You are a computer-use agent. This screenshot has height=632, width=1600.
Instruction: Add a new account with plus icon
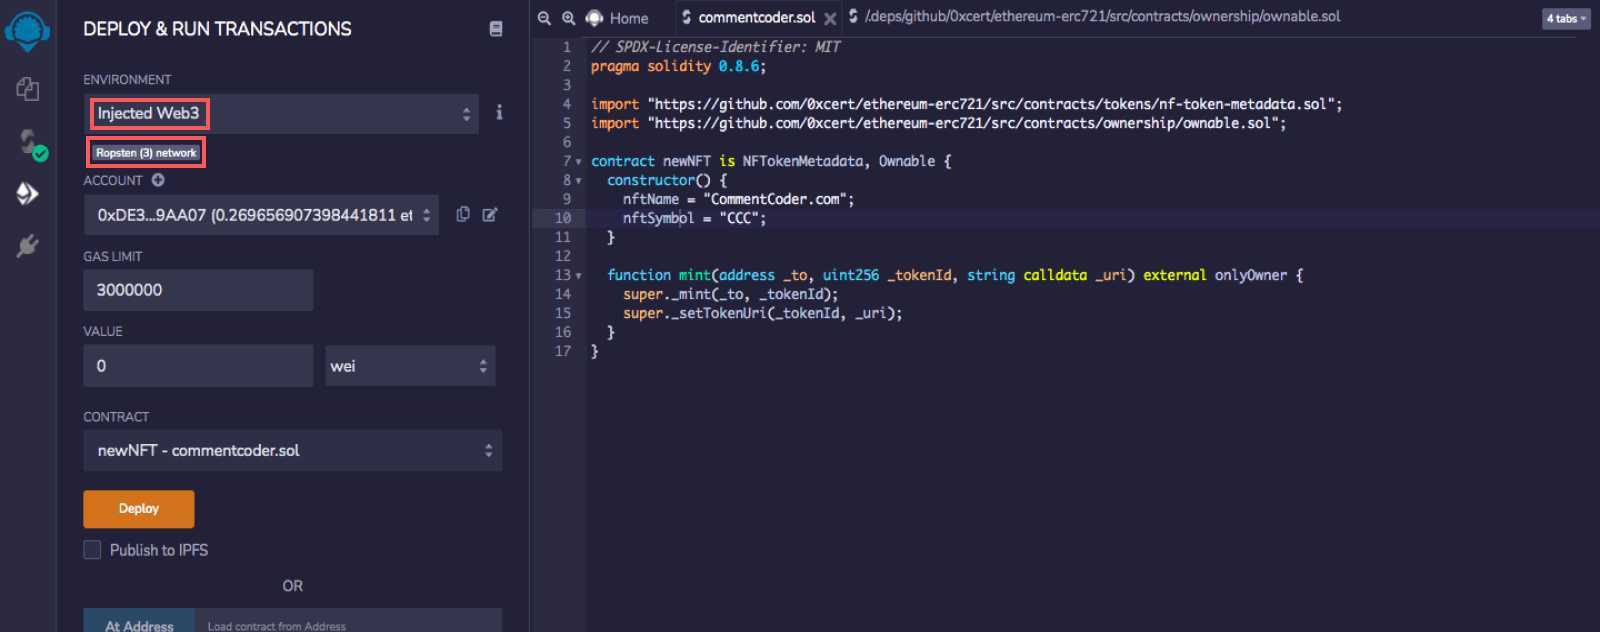158,180
